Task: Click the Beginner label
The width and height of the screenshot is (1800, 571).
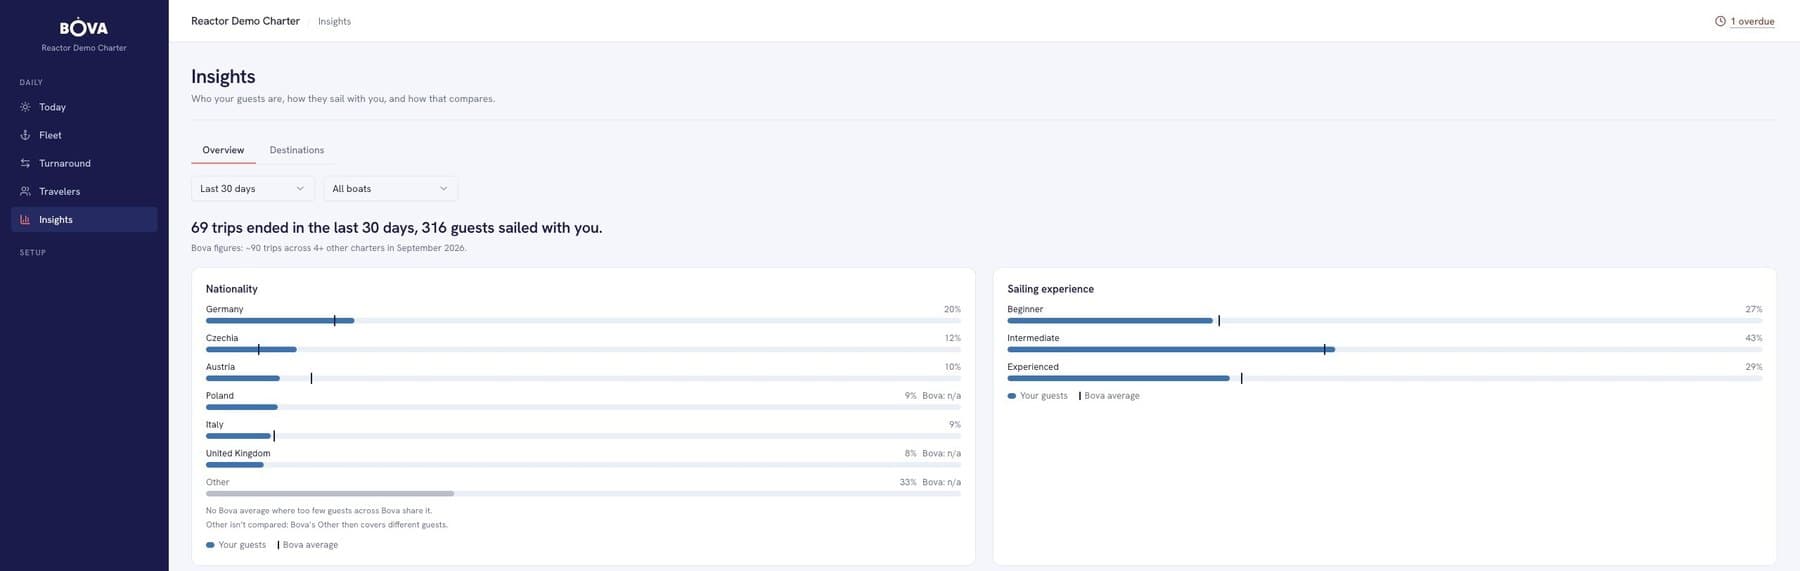Action: (x=1025, y=309)
